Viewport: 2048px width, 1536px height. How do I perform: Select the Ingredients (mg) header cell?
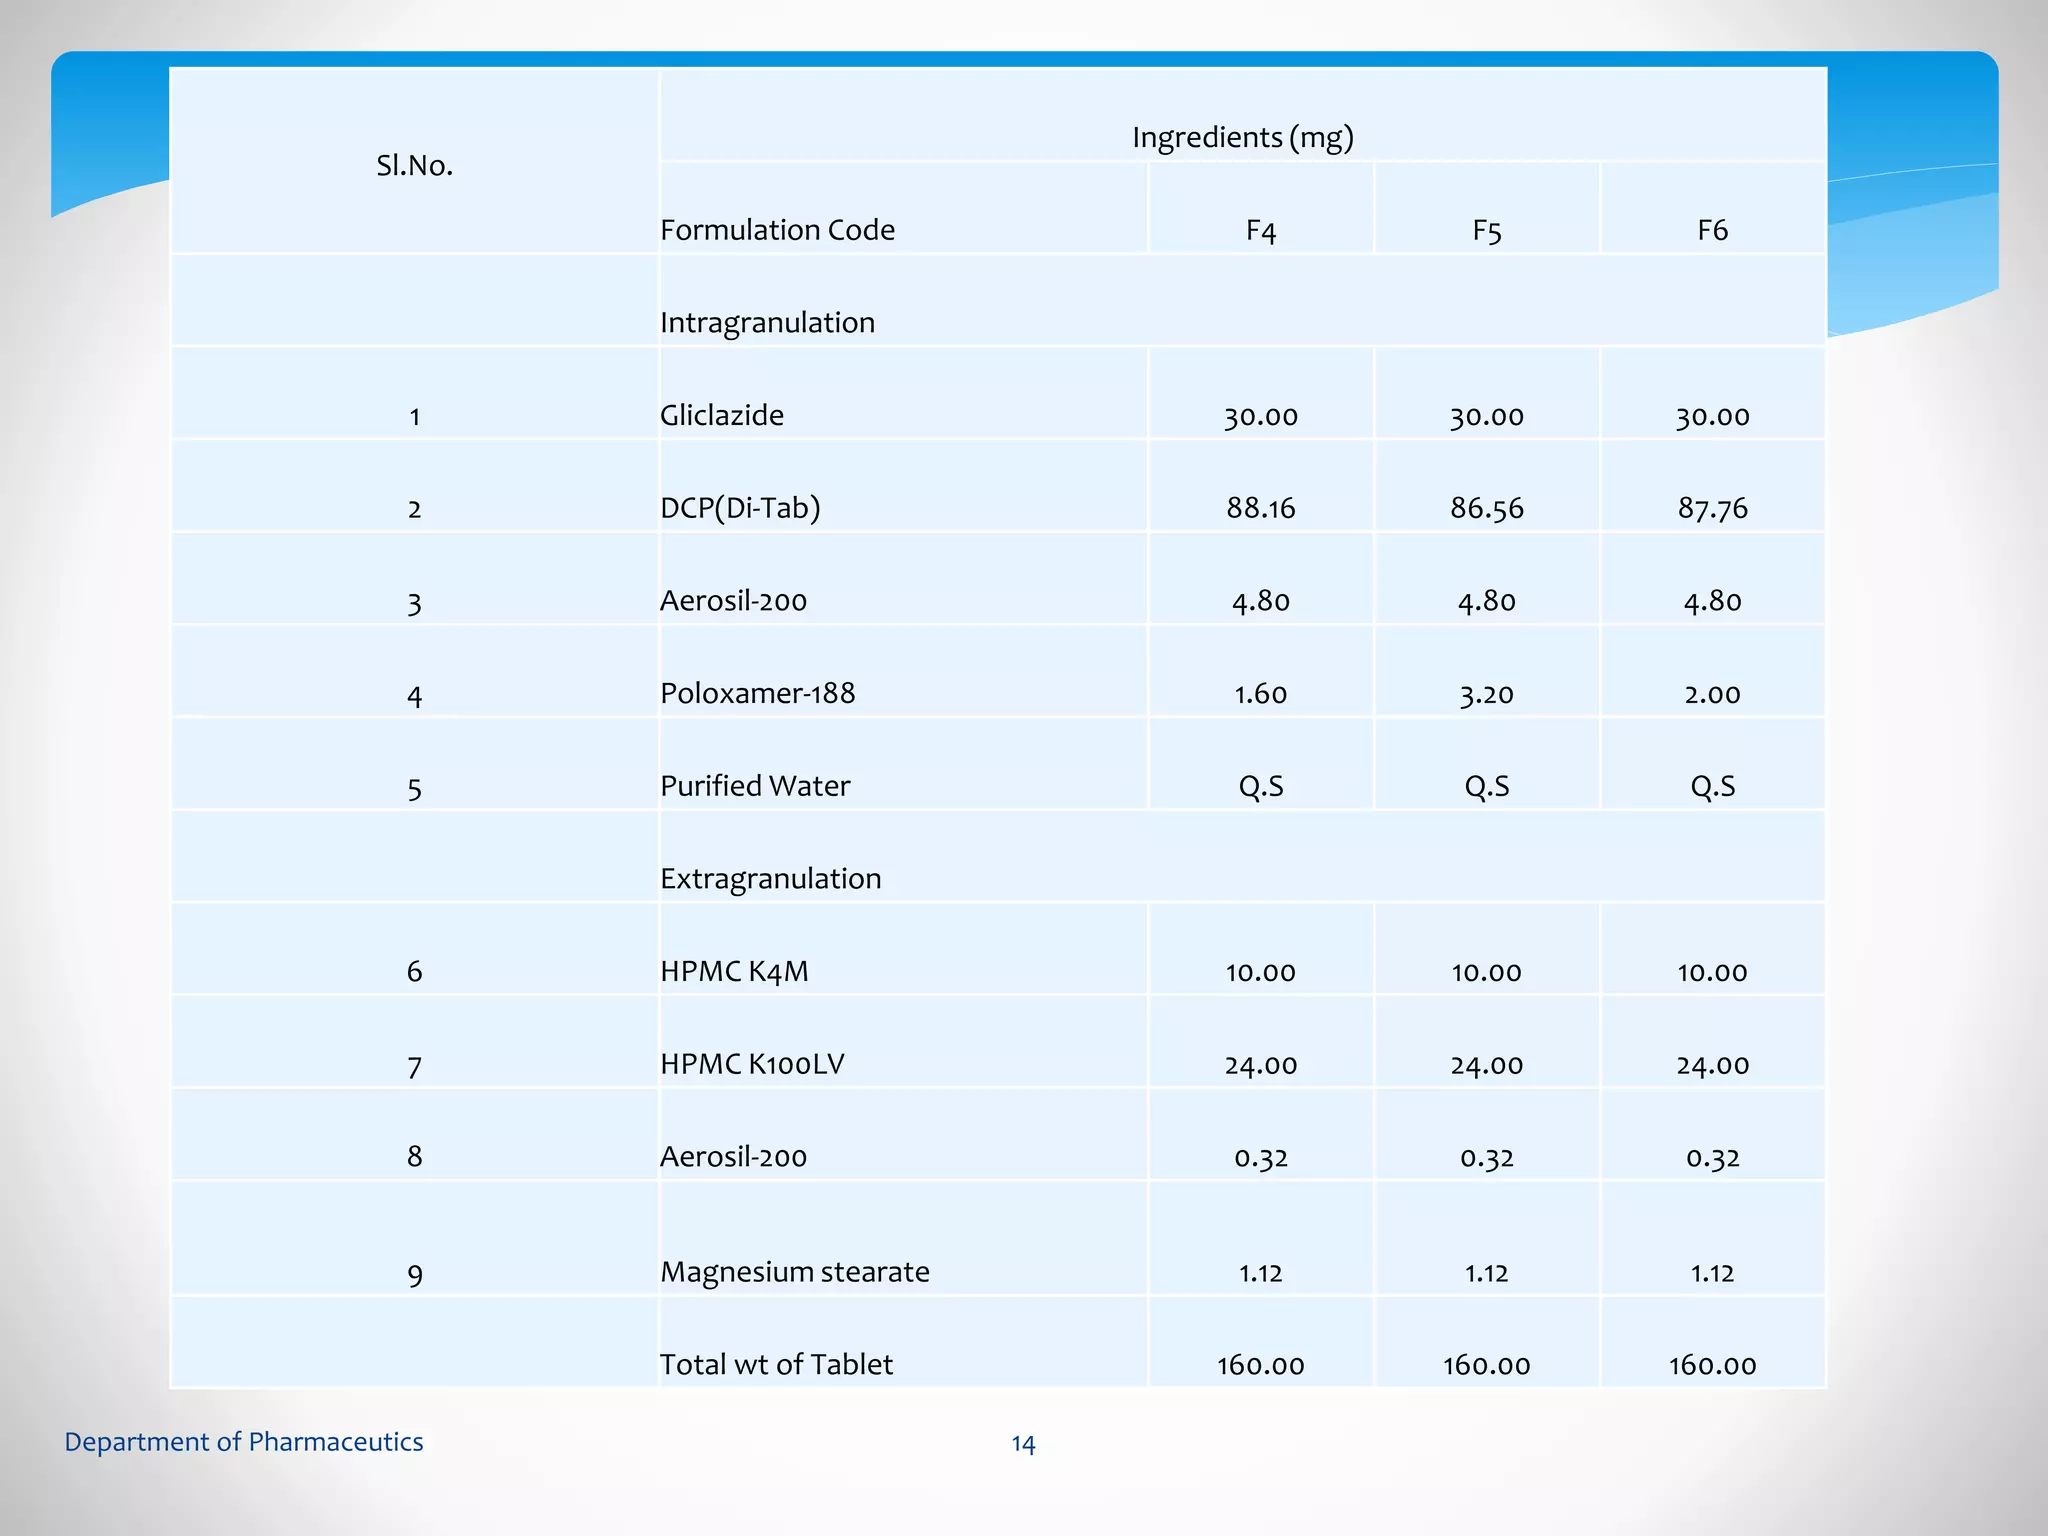pos(1242,137)
